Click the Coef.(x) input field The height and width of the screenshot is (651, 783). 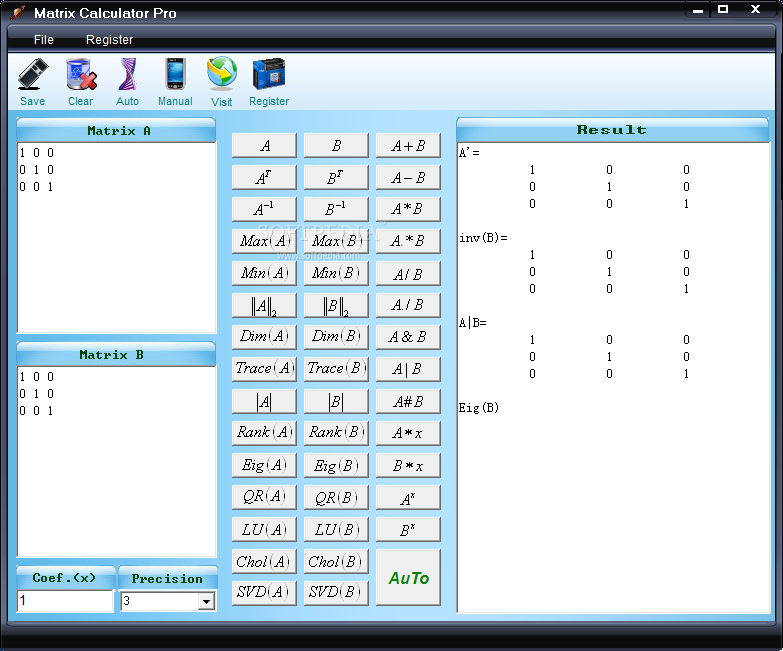click(65, 601)
